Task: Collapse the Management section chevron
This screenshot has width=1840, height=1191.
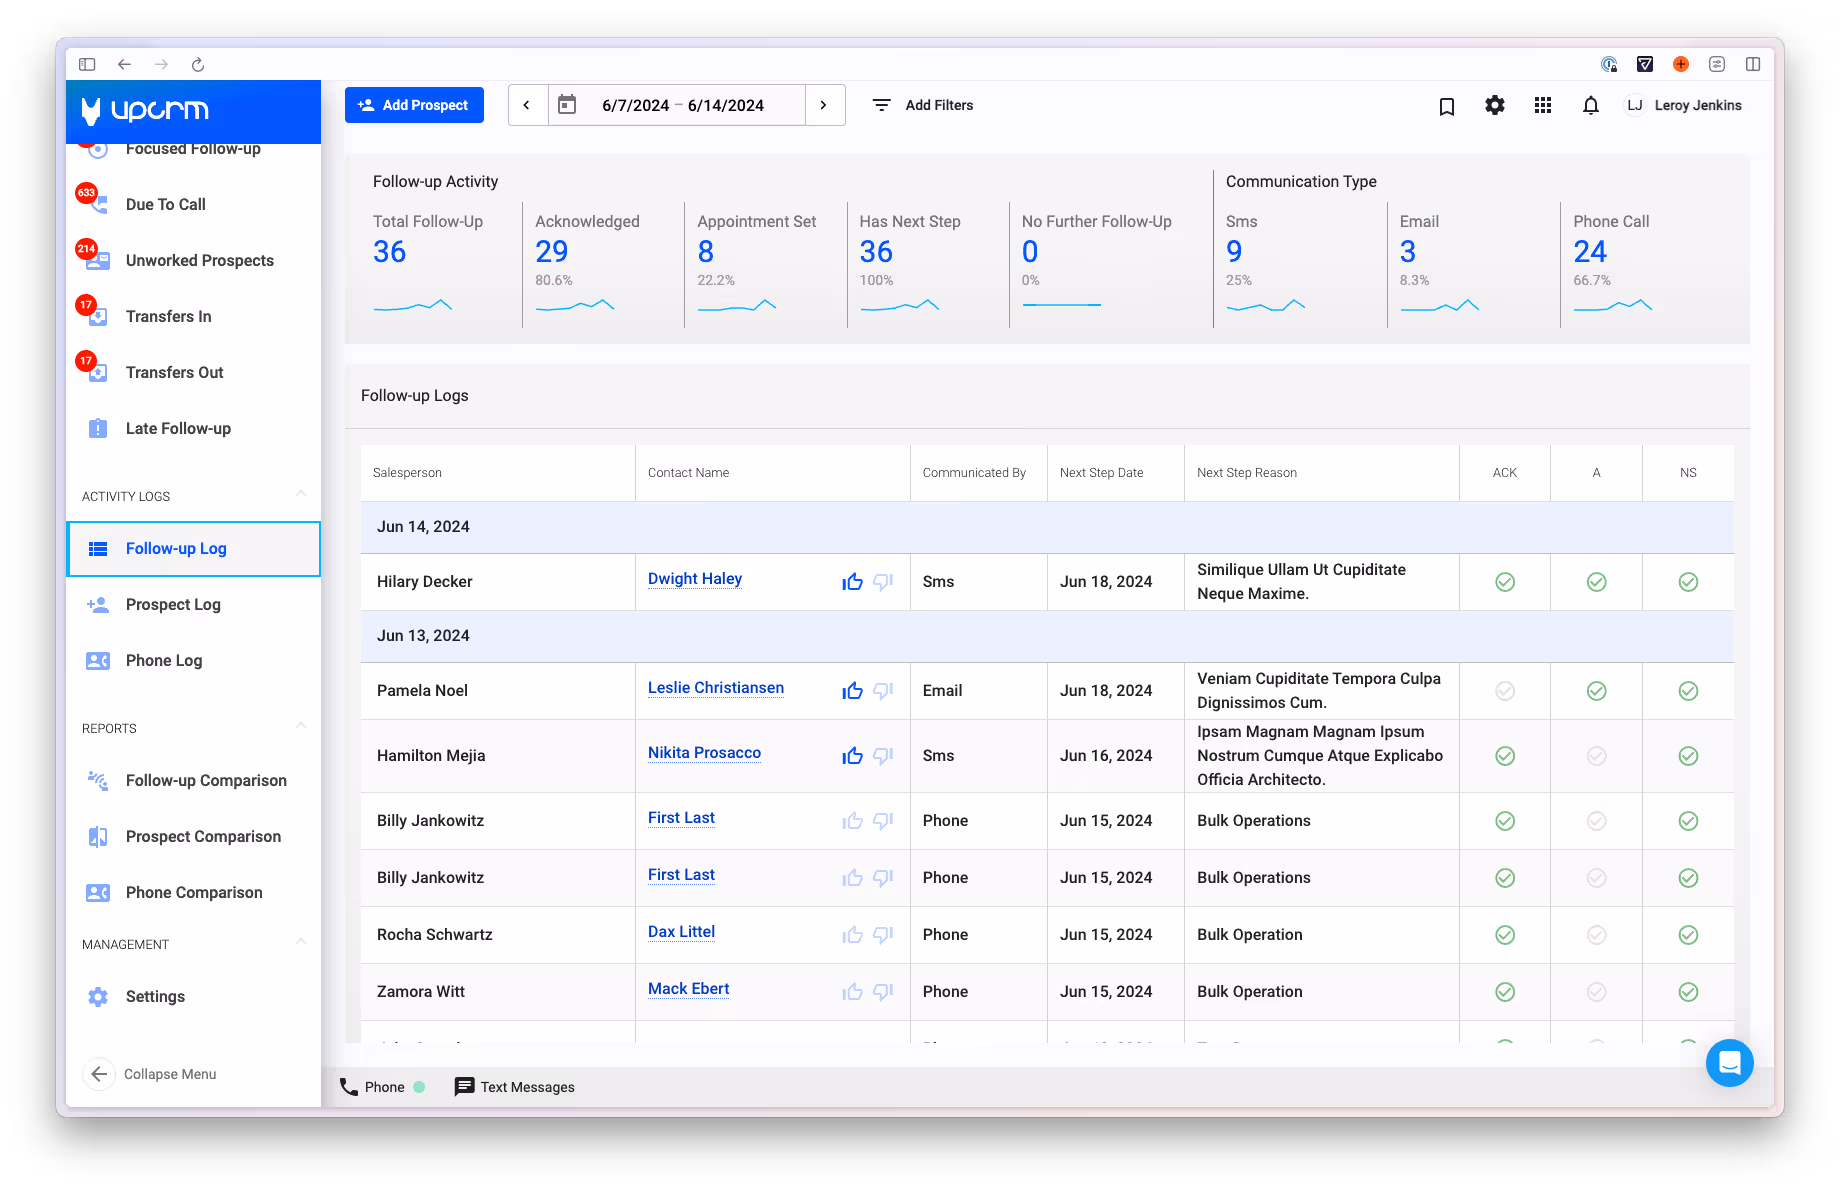Action: pos(301,943)
